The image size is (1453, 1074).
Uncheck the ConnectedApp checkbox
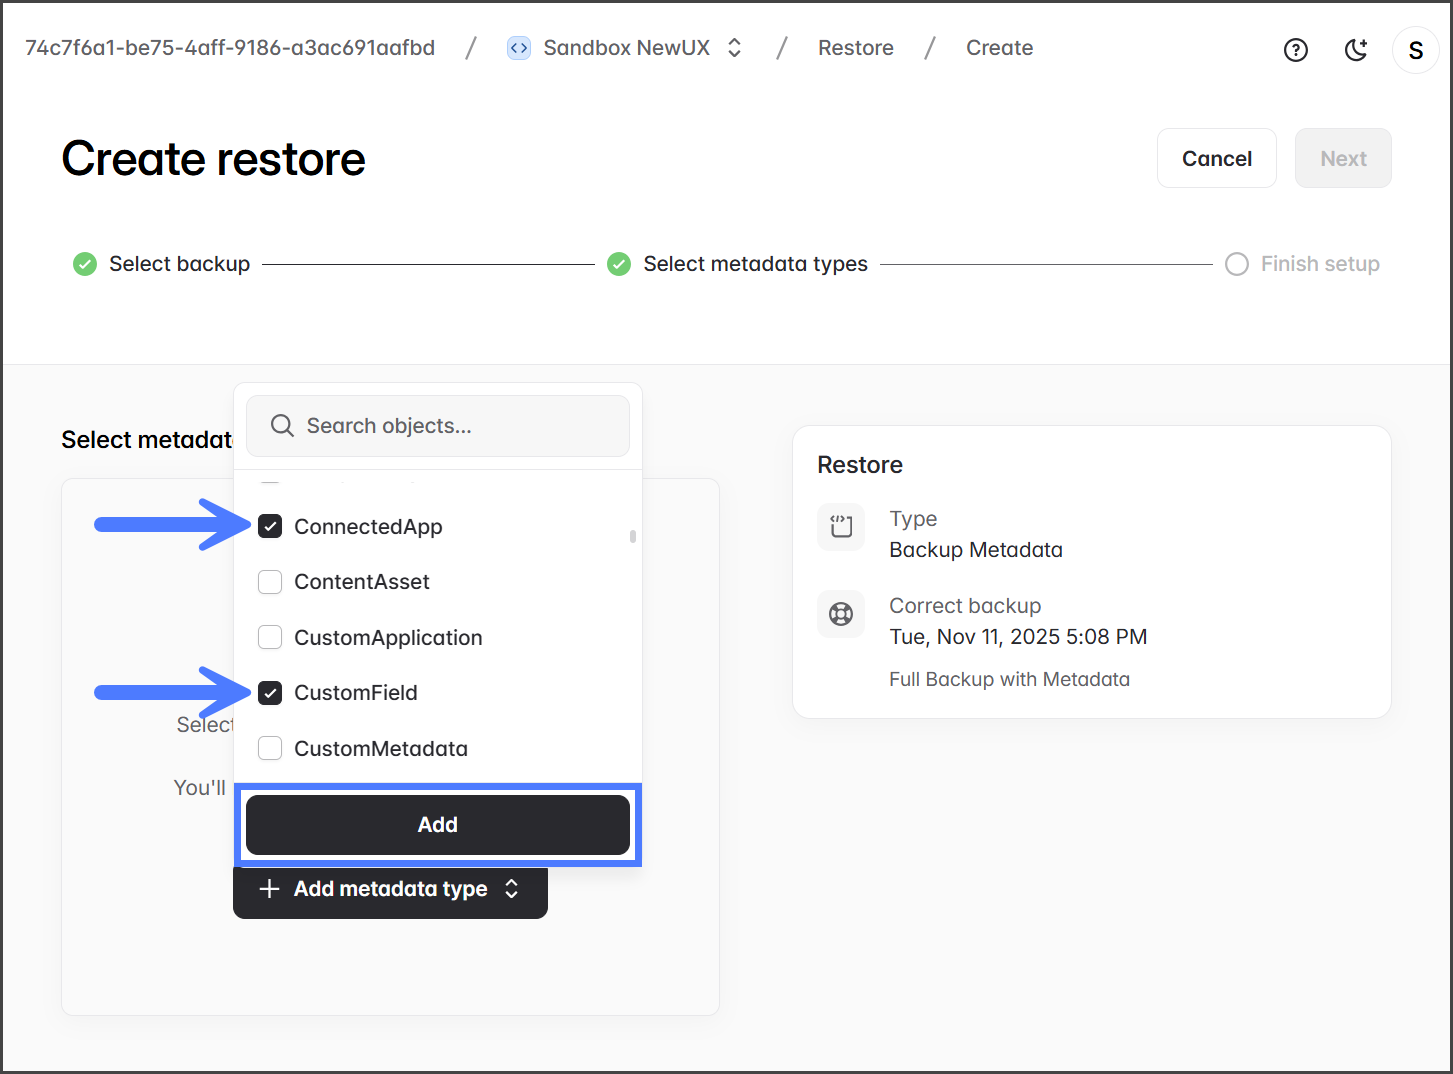(x=270, y=526)
